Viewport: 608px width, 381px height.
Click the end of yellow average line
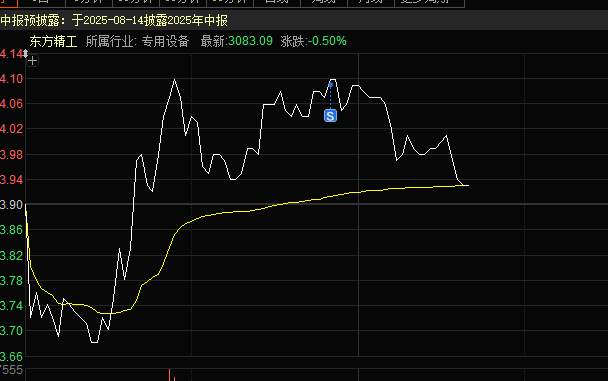(x=468, y=186)
